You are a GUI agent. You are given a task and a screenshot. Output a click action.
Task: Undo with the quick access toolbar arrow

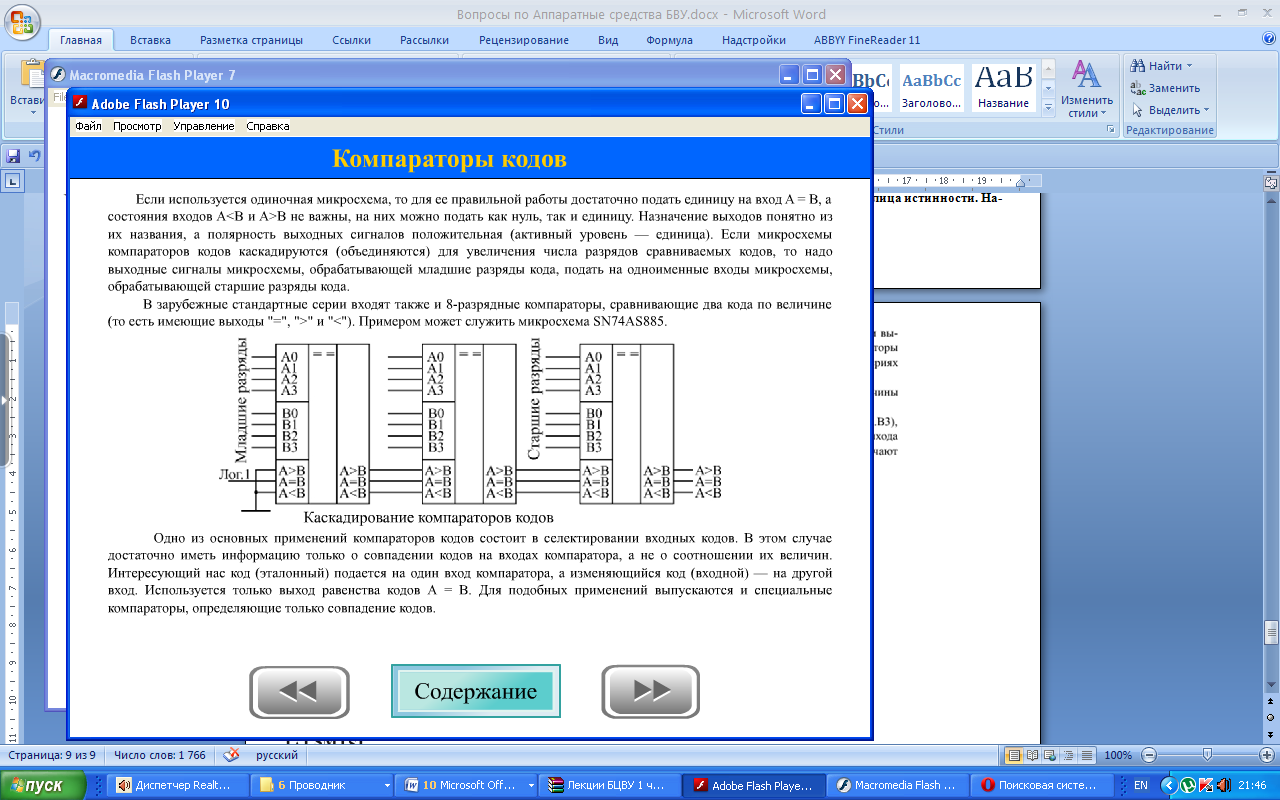[x=35, y=156]
